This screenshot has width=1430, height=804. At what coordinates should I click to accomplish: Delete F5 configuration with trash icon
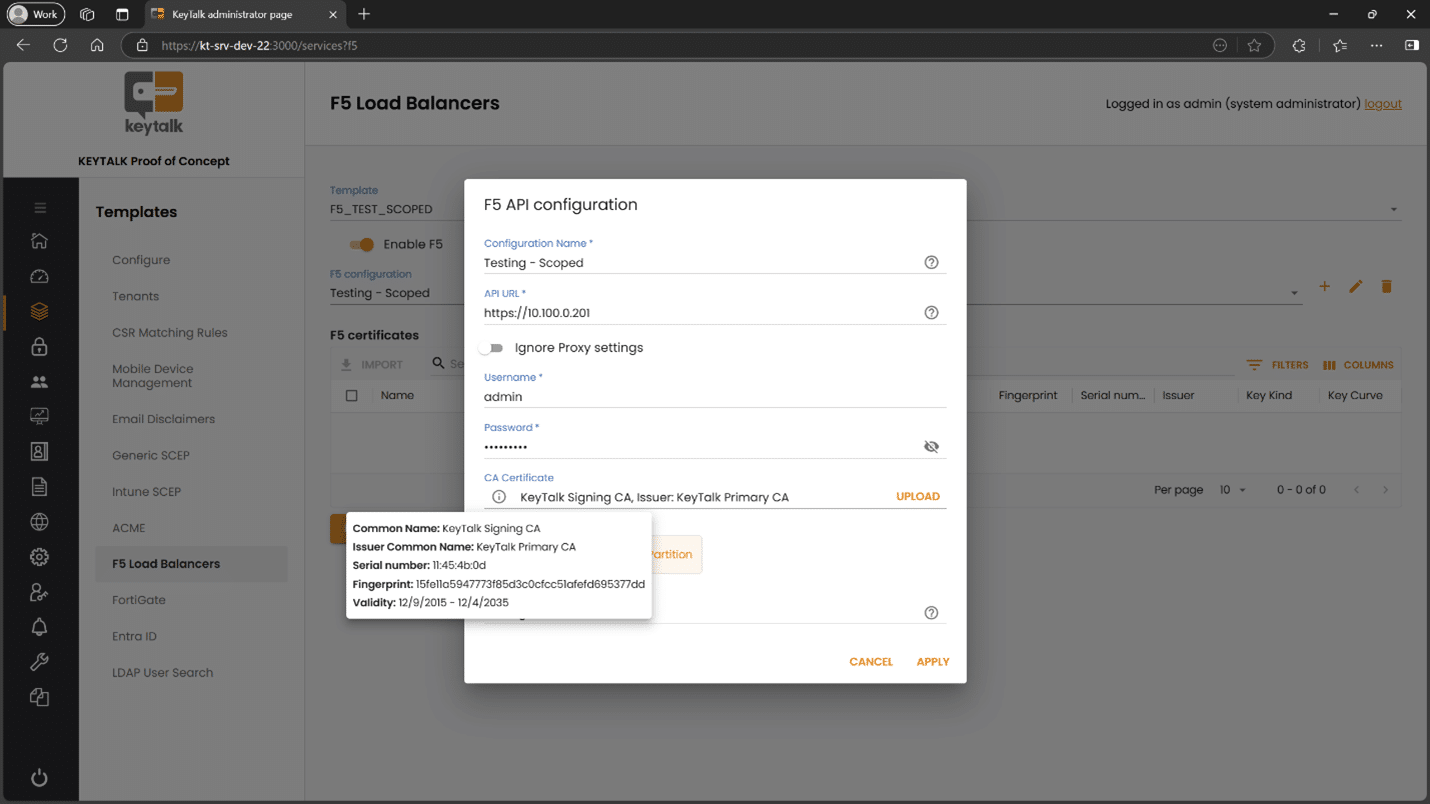(x=1386, y=287)
